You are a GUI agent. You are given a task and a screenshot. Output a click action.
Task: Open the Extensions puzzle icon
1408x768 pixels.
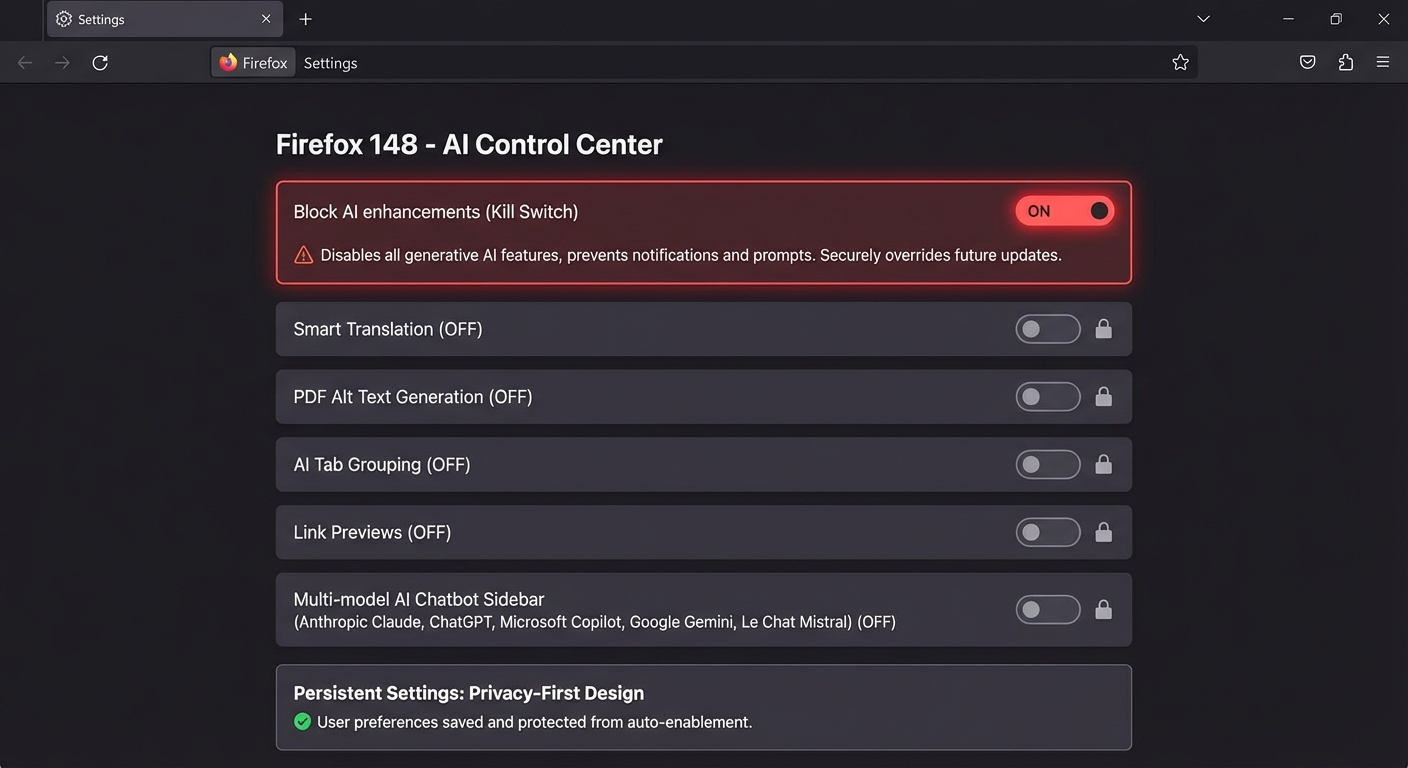point(1345,63)
